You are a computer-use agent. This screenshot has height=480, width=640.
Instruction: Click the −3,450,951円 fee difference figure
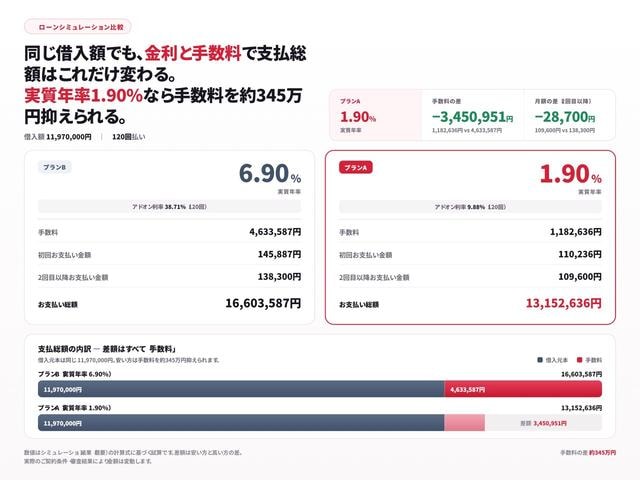pos(472,117)
